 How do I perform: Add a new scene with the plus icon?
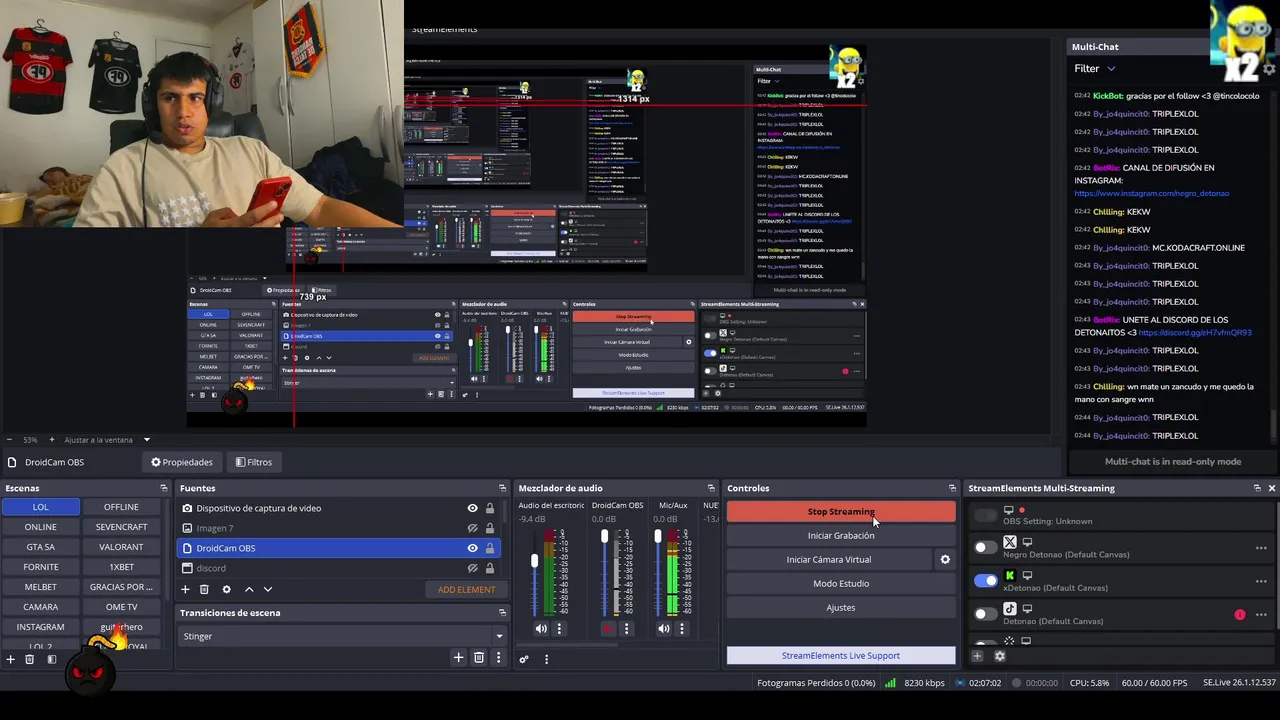pyautogui.click(x=10, y=659)
